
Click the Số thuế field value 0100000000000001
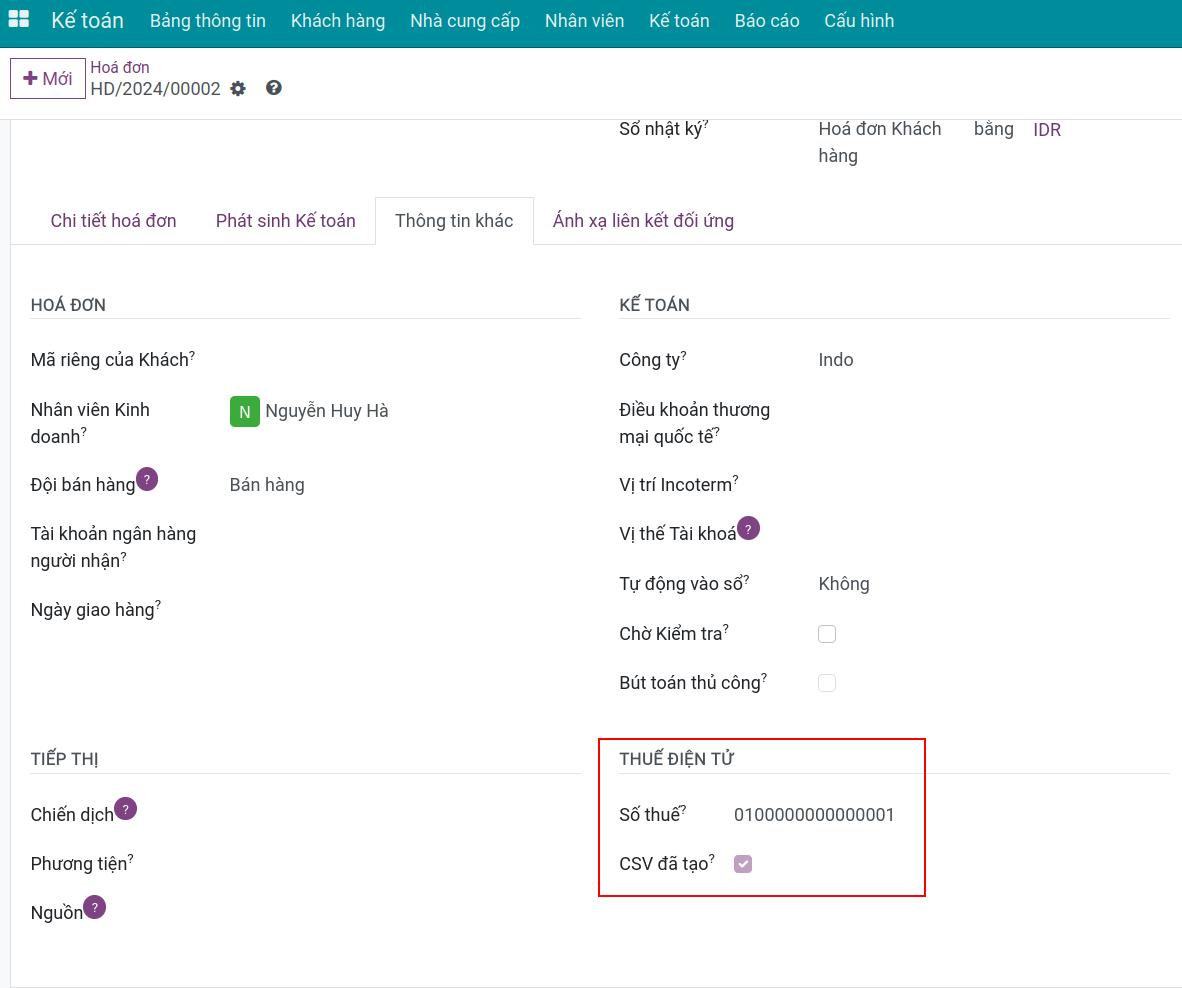814,815
